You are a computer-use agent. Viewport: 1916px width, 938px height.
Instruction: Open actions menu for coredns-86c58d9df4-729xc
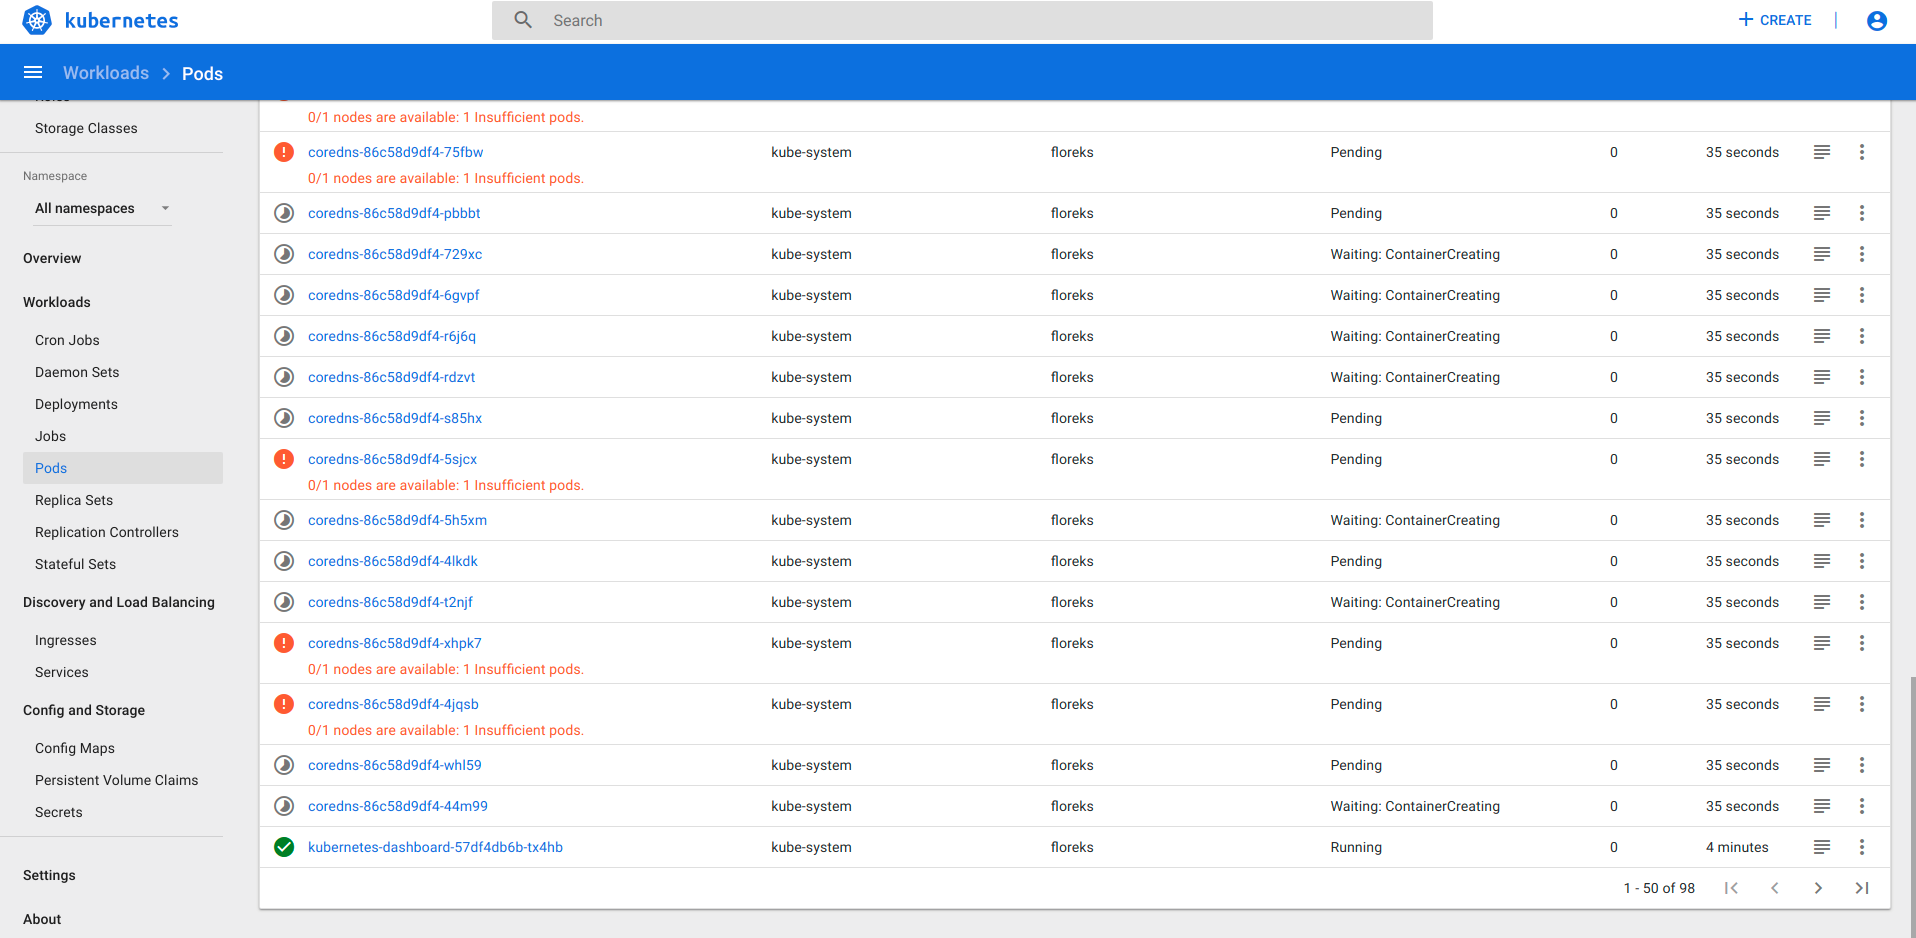[1862, 254]
